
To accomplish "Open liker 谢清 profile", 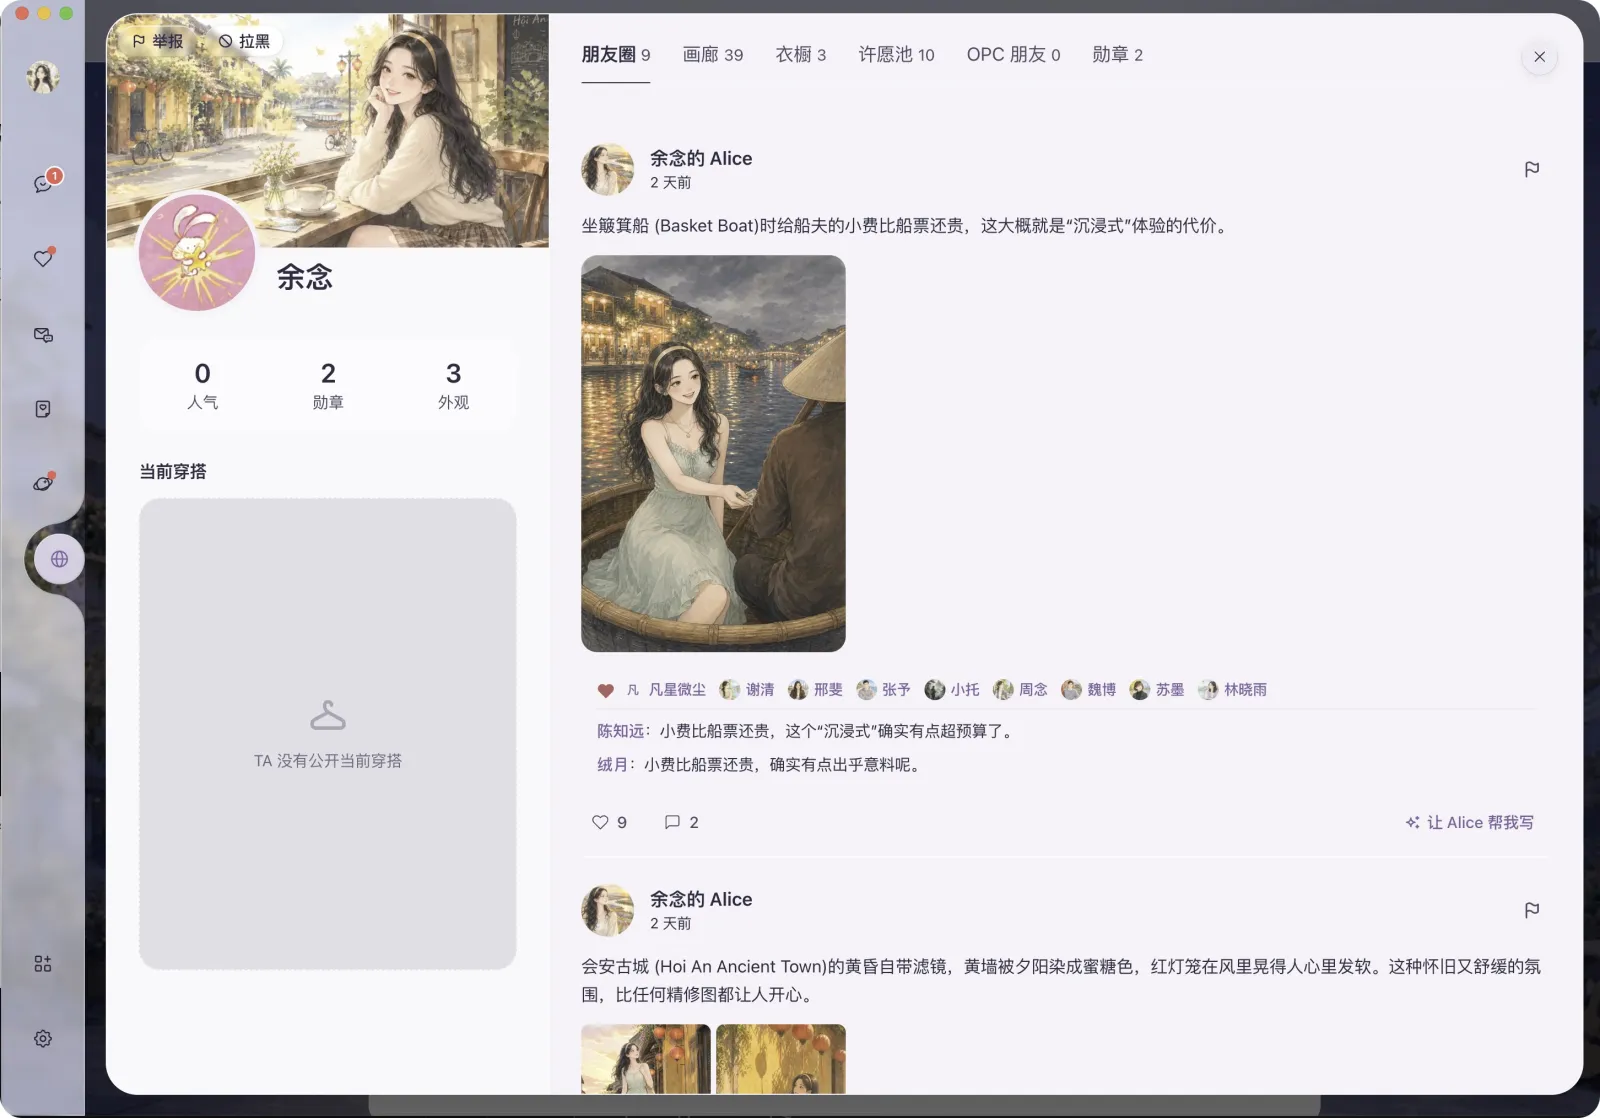I will (x=747, y=690).
